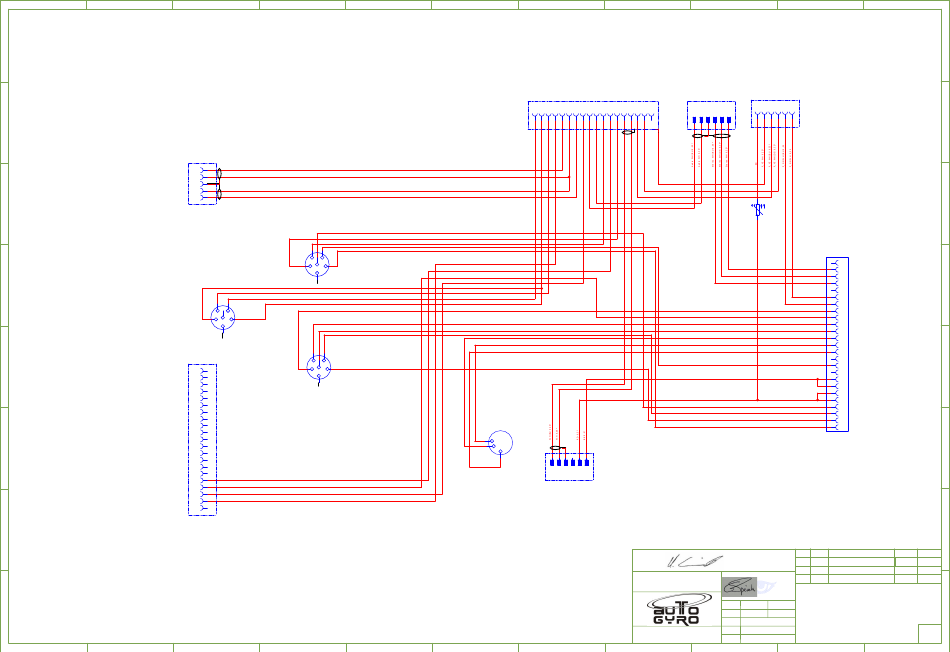Click the shield oval above the bottom six-pin connector
Viewport: 950px width, 652px height.
[558, 448]
